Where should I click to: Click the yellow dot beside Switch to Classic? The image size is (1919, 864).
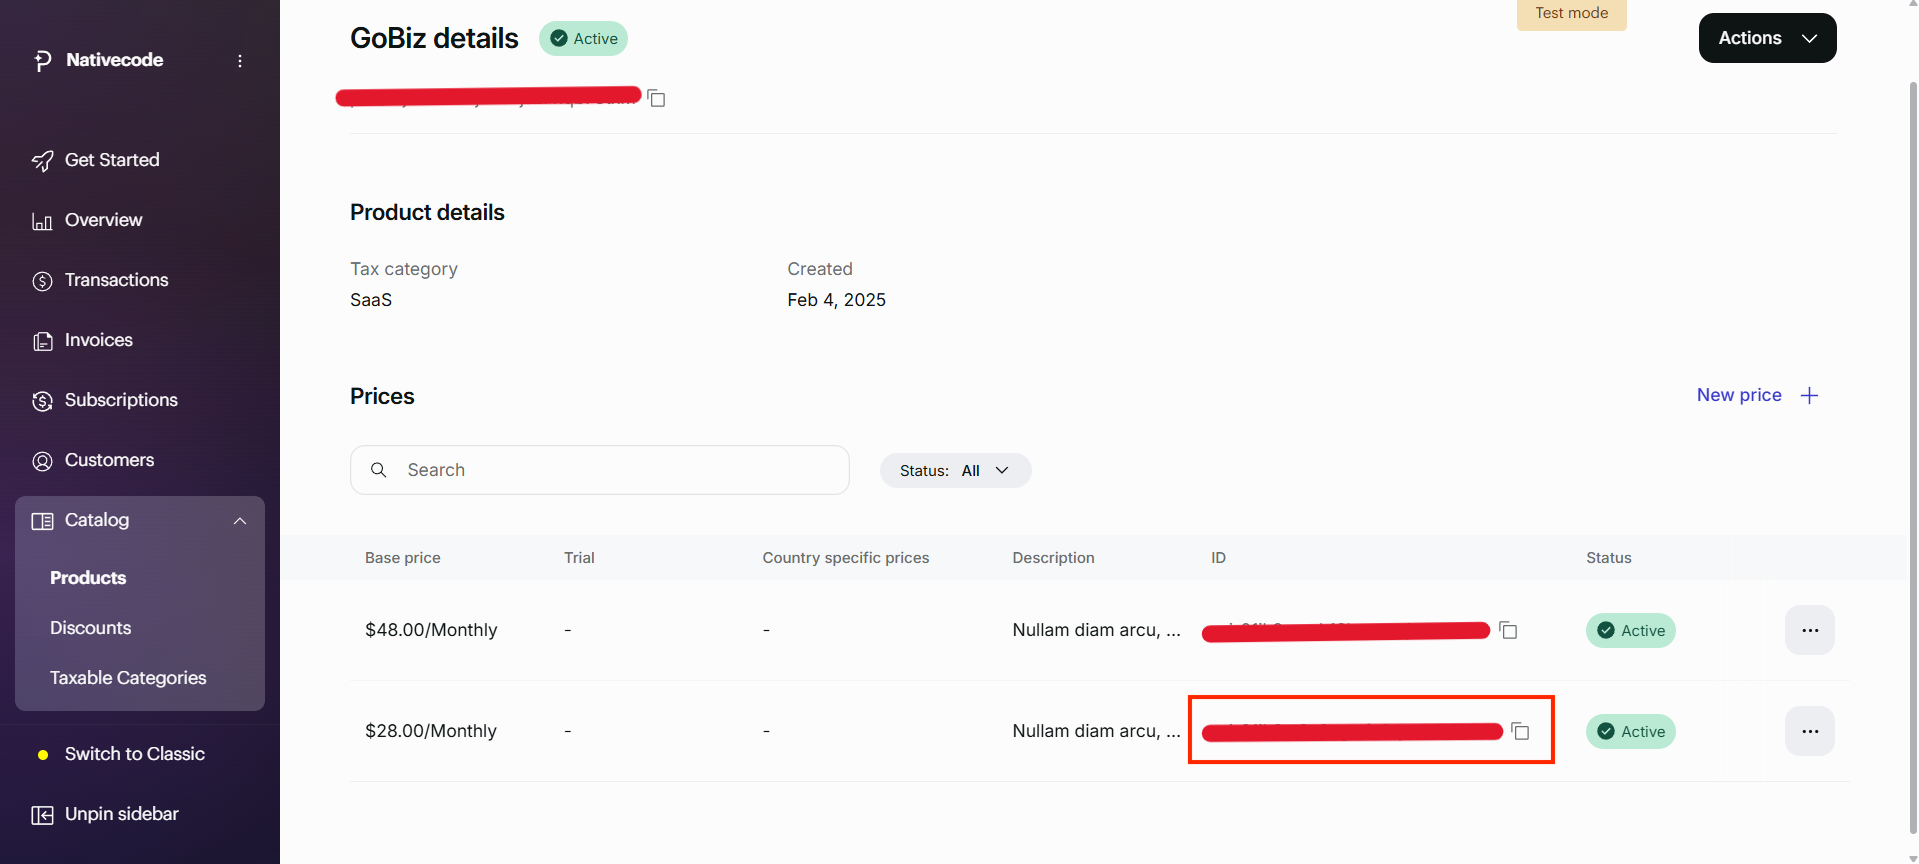pyautogui.click(x=43, y=755)
